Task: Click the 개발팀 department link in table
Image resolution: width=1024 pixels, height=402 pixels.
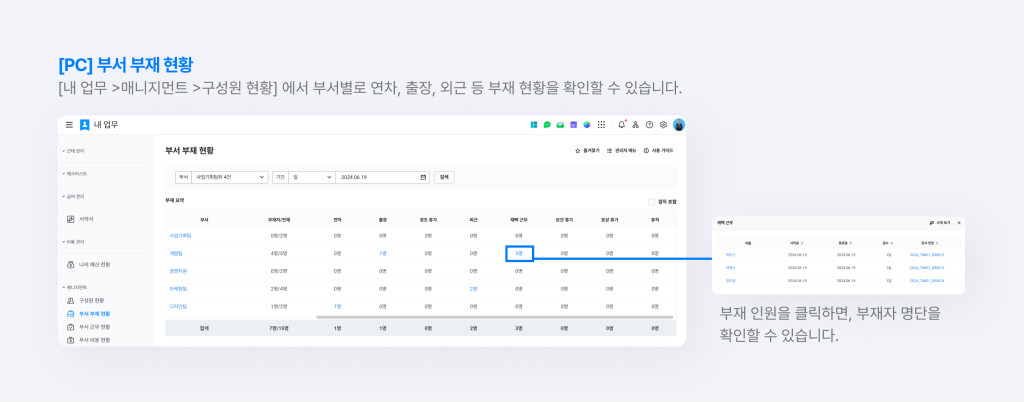Action: [174, 253]
